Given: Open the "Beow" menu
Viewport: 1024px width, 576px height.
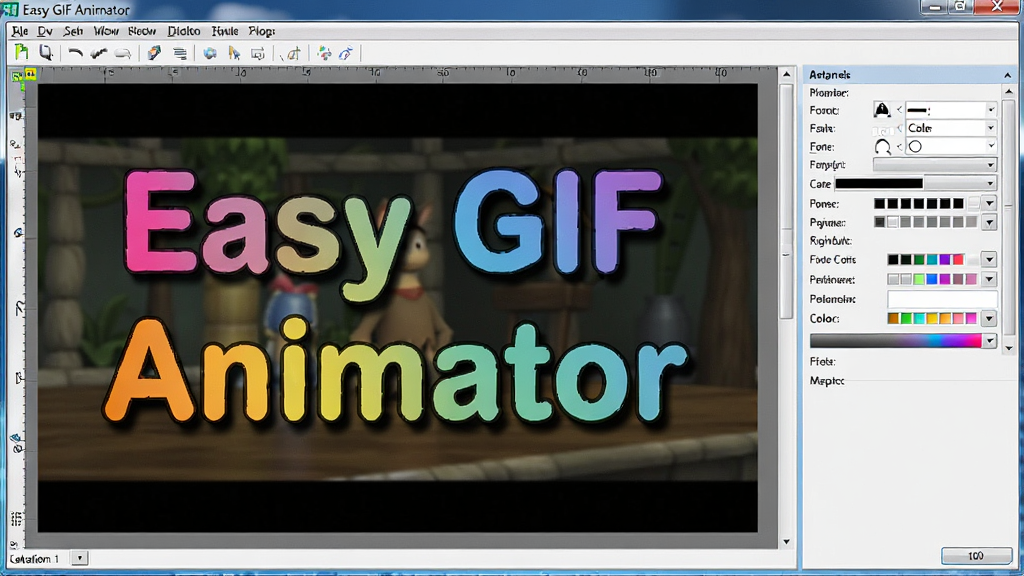Looking at the screenshot, I should coord(142,31).
